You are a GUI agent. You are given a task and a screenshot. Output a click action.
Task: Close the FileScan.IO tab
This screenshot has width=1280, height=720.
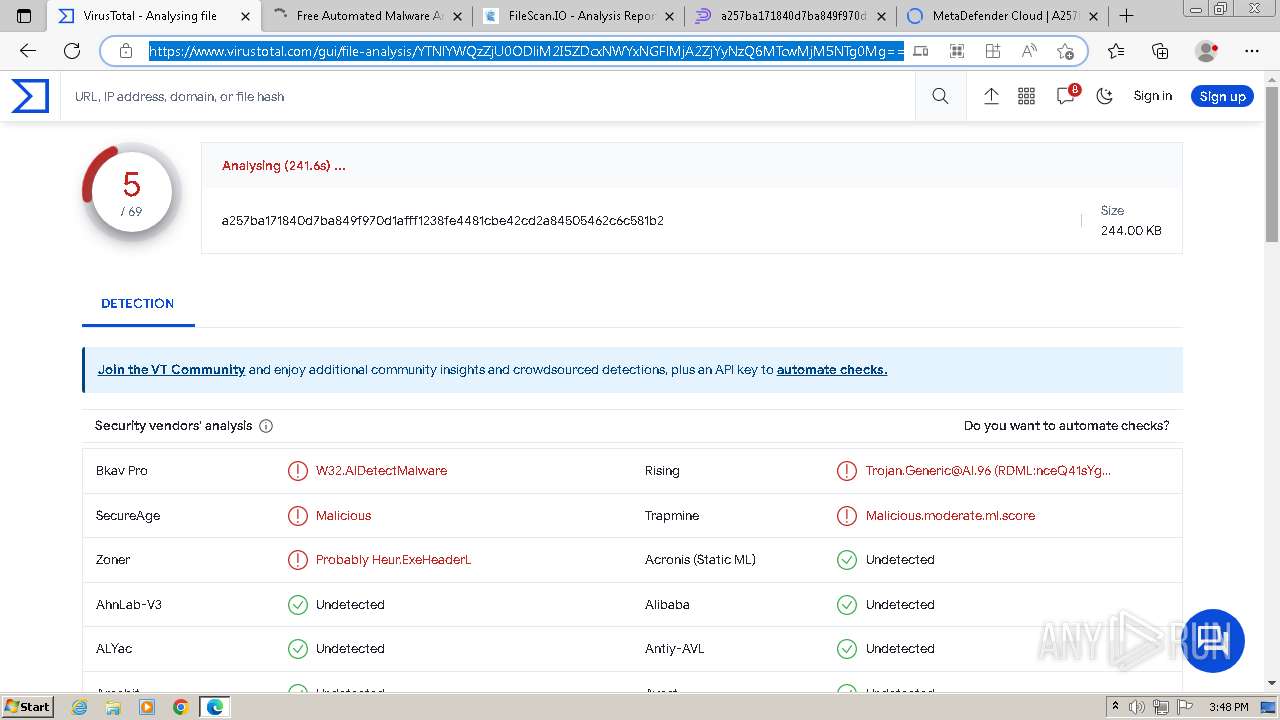(x=669, y=16)
